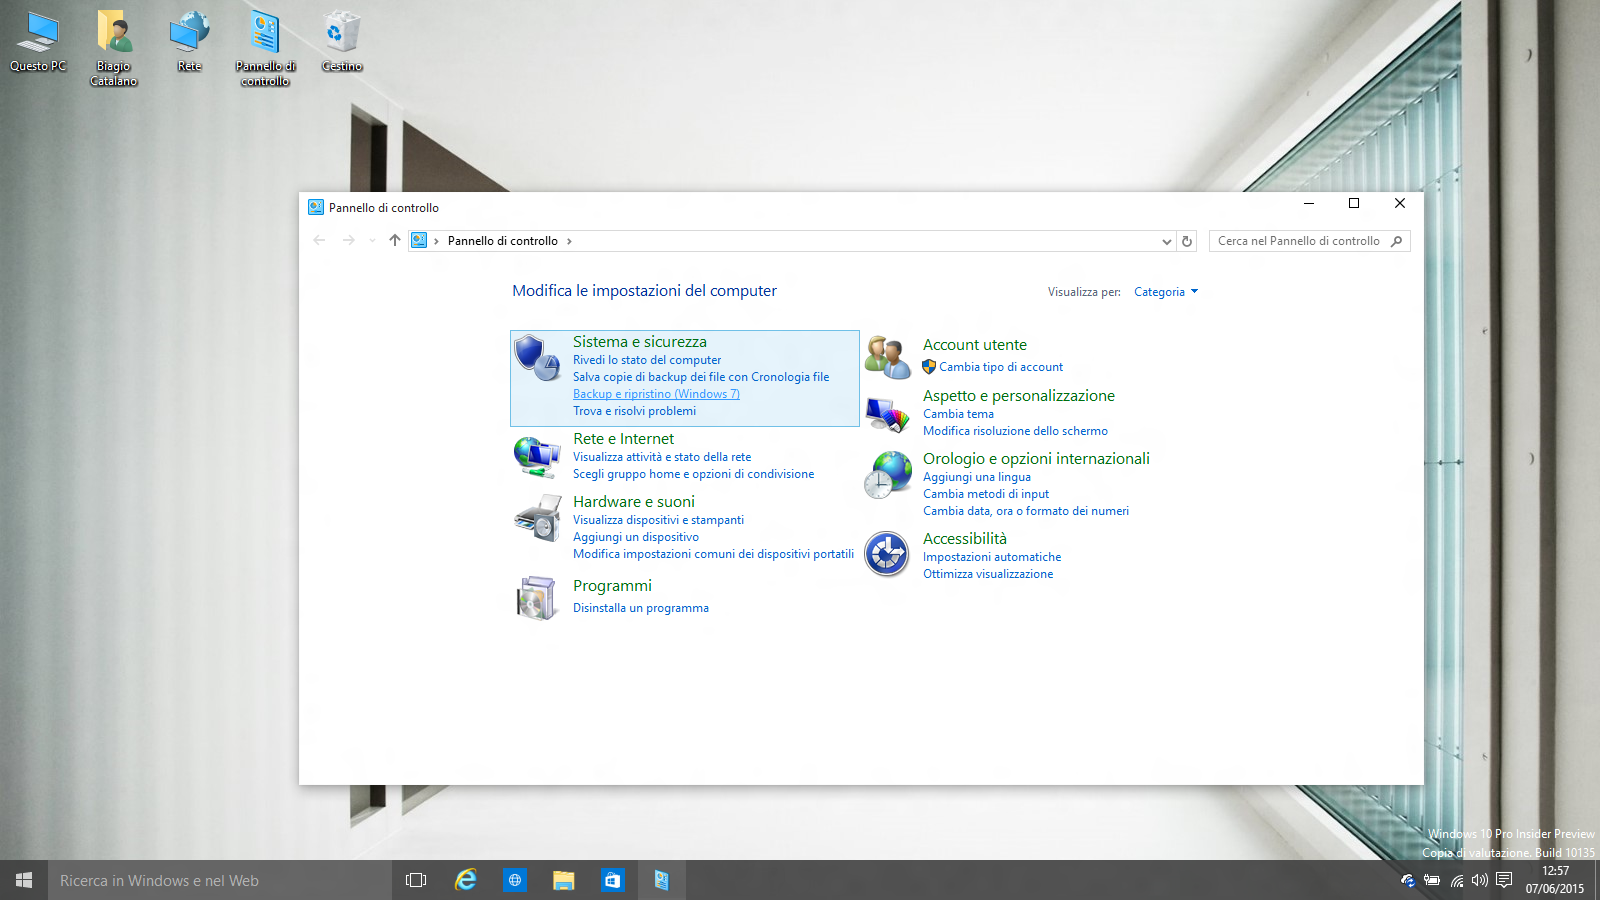
Task: Click Cambia tema link
Action: click(x=958, y=414)
